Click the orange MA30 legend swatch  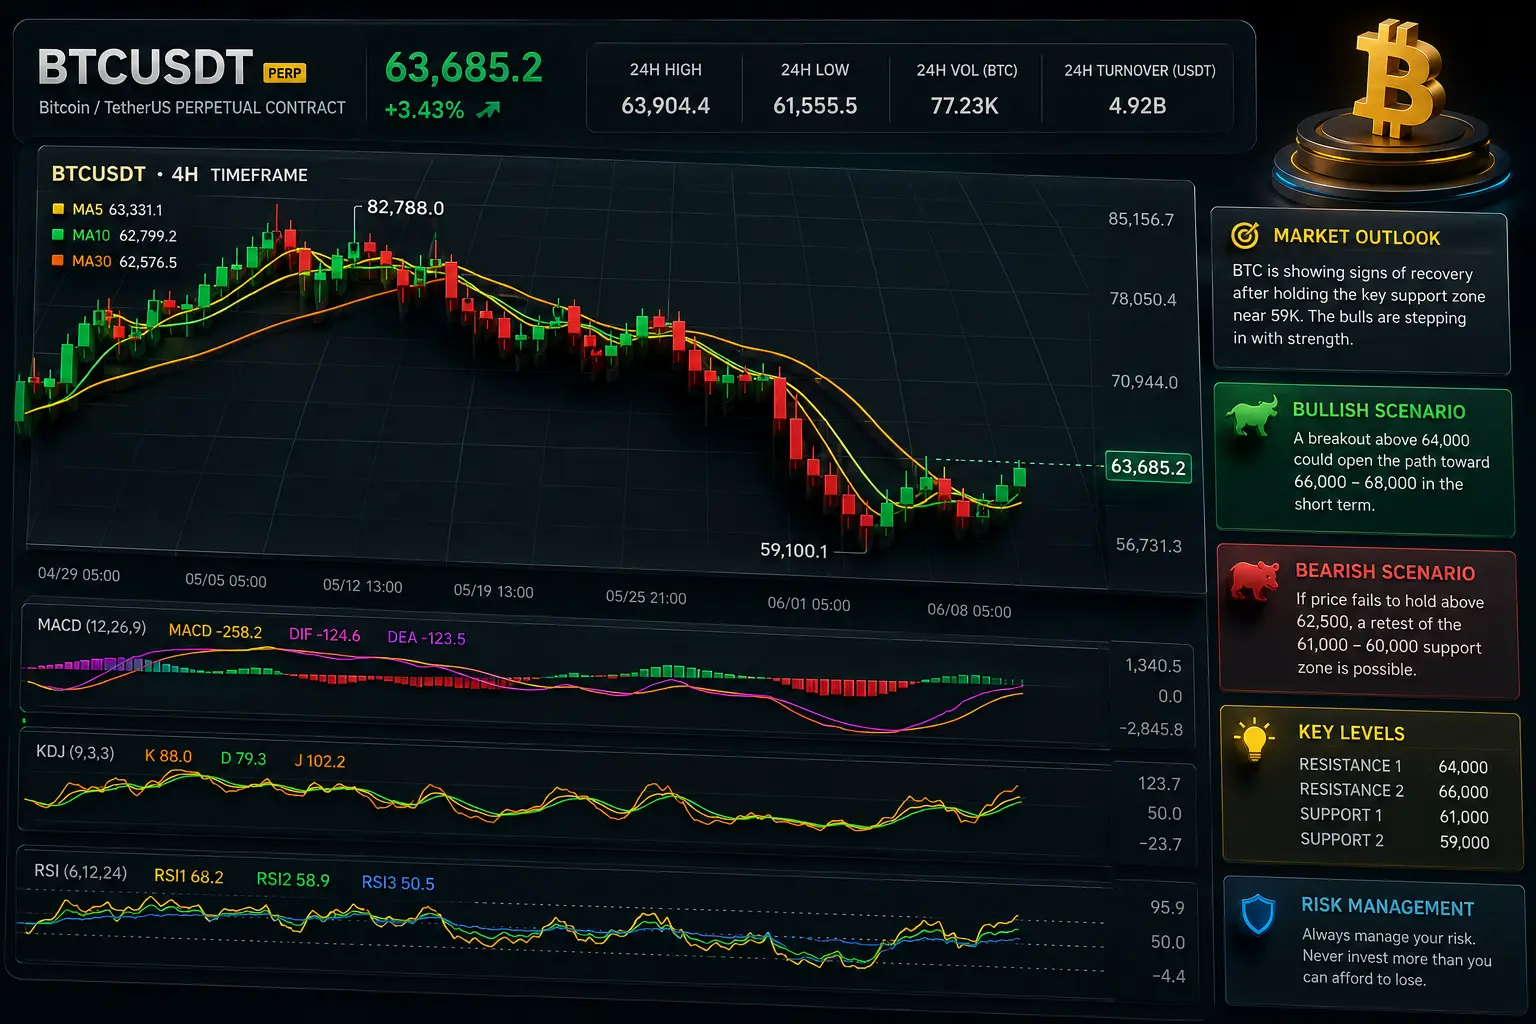58,261
